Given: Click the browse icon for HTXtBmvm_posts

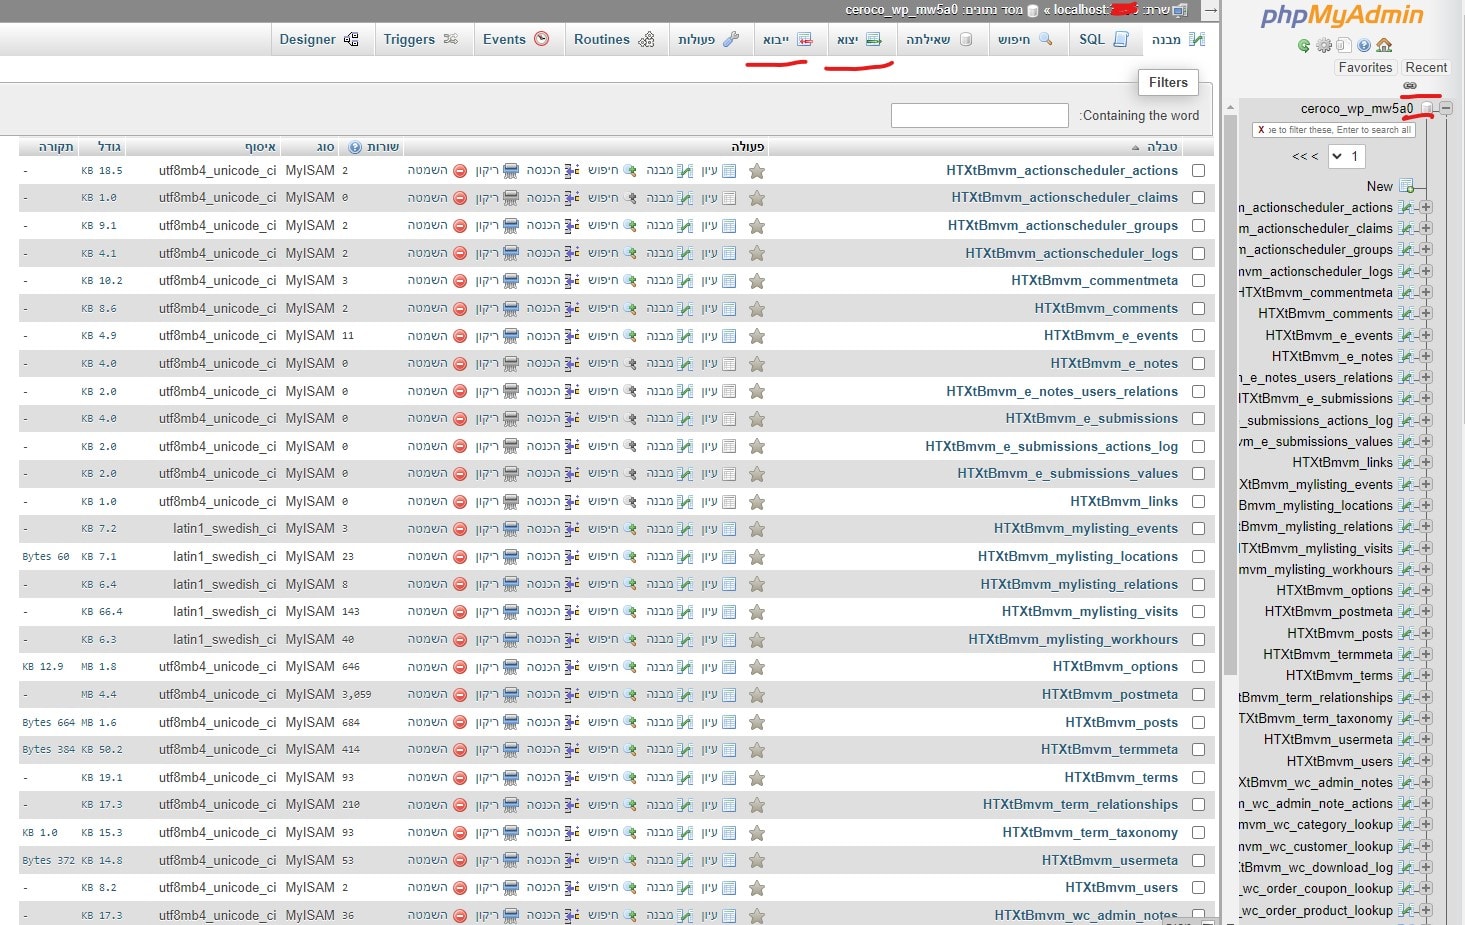Looking at the screenshot, I should click(x=729, y=722).
